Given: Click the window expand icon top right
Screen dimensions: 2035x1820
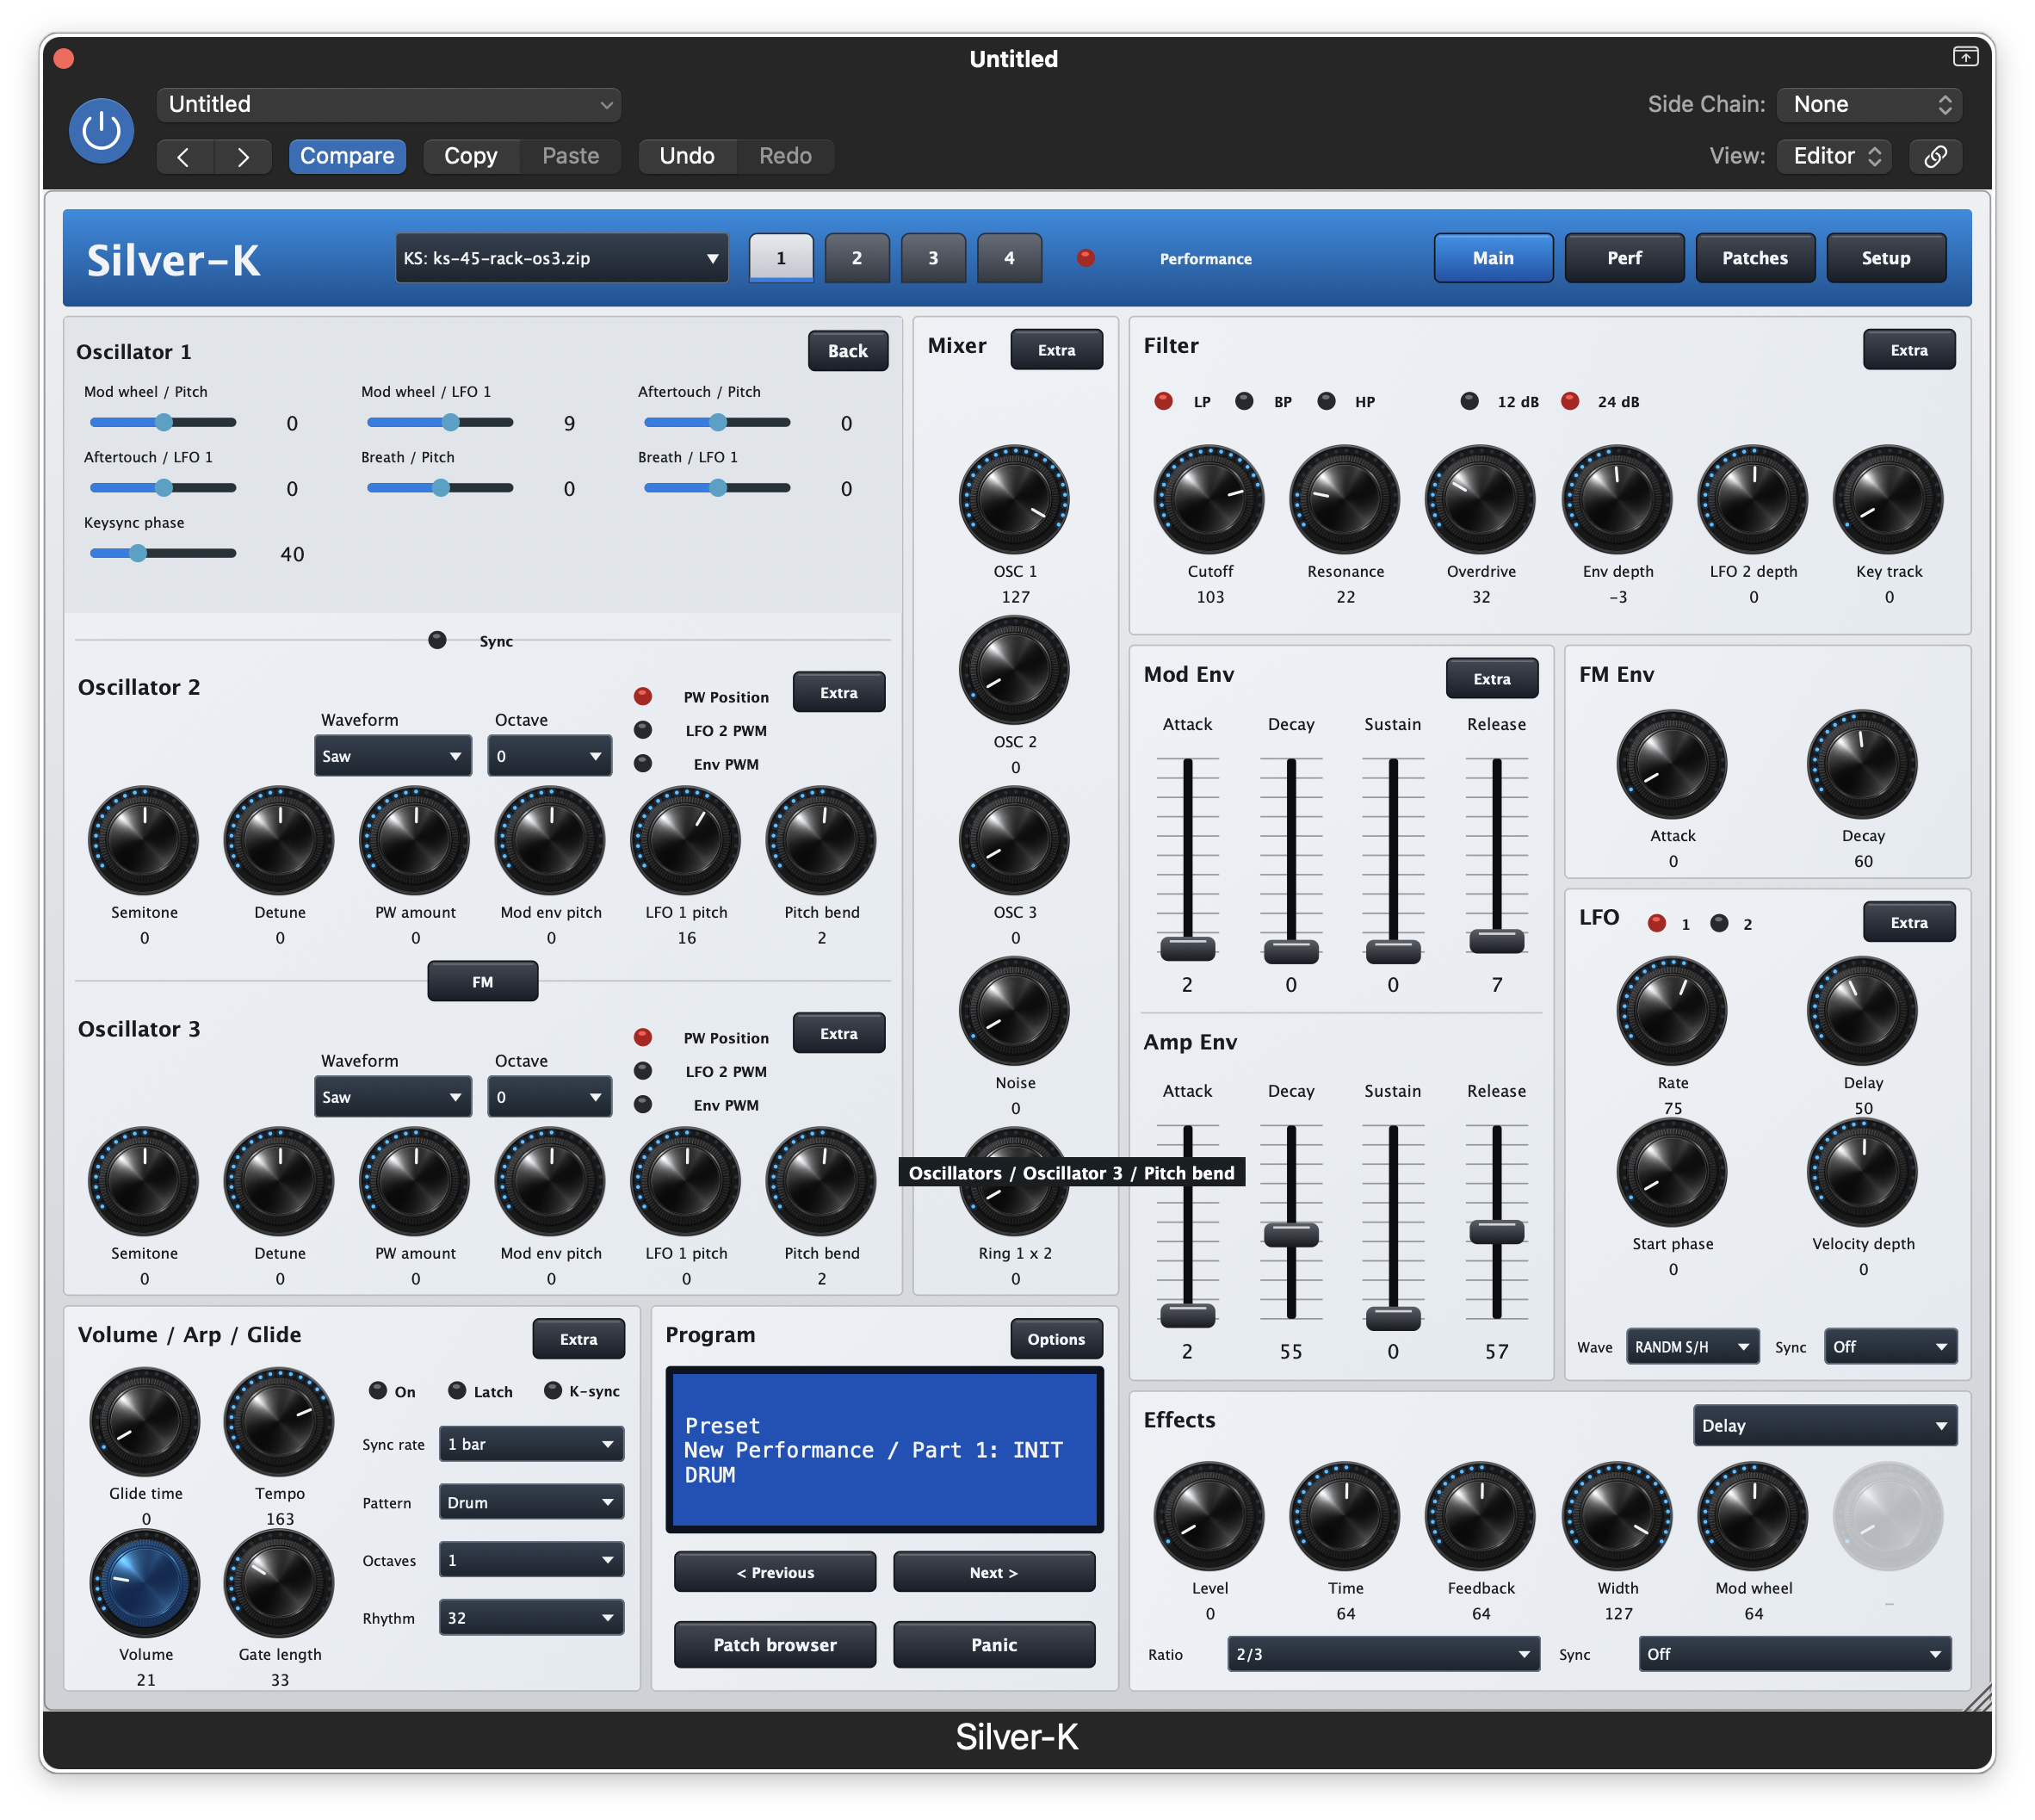Looking at the screenshot, I should coord(1964,57).
